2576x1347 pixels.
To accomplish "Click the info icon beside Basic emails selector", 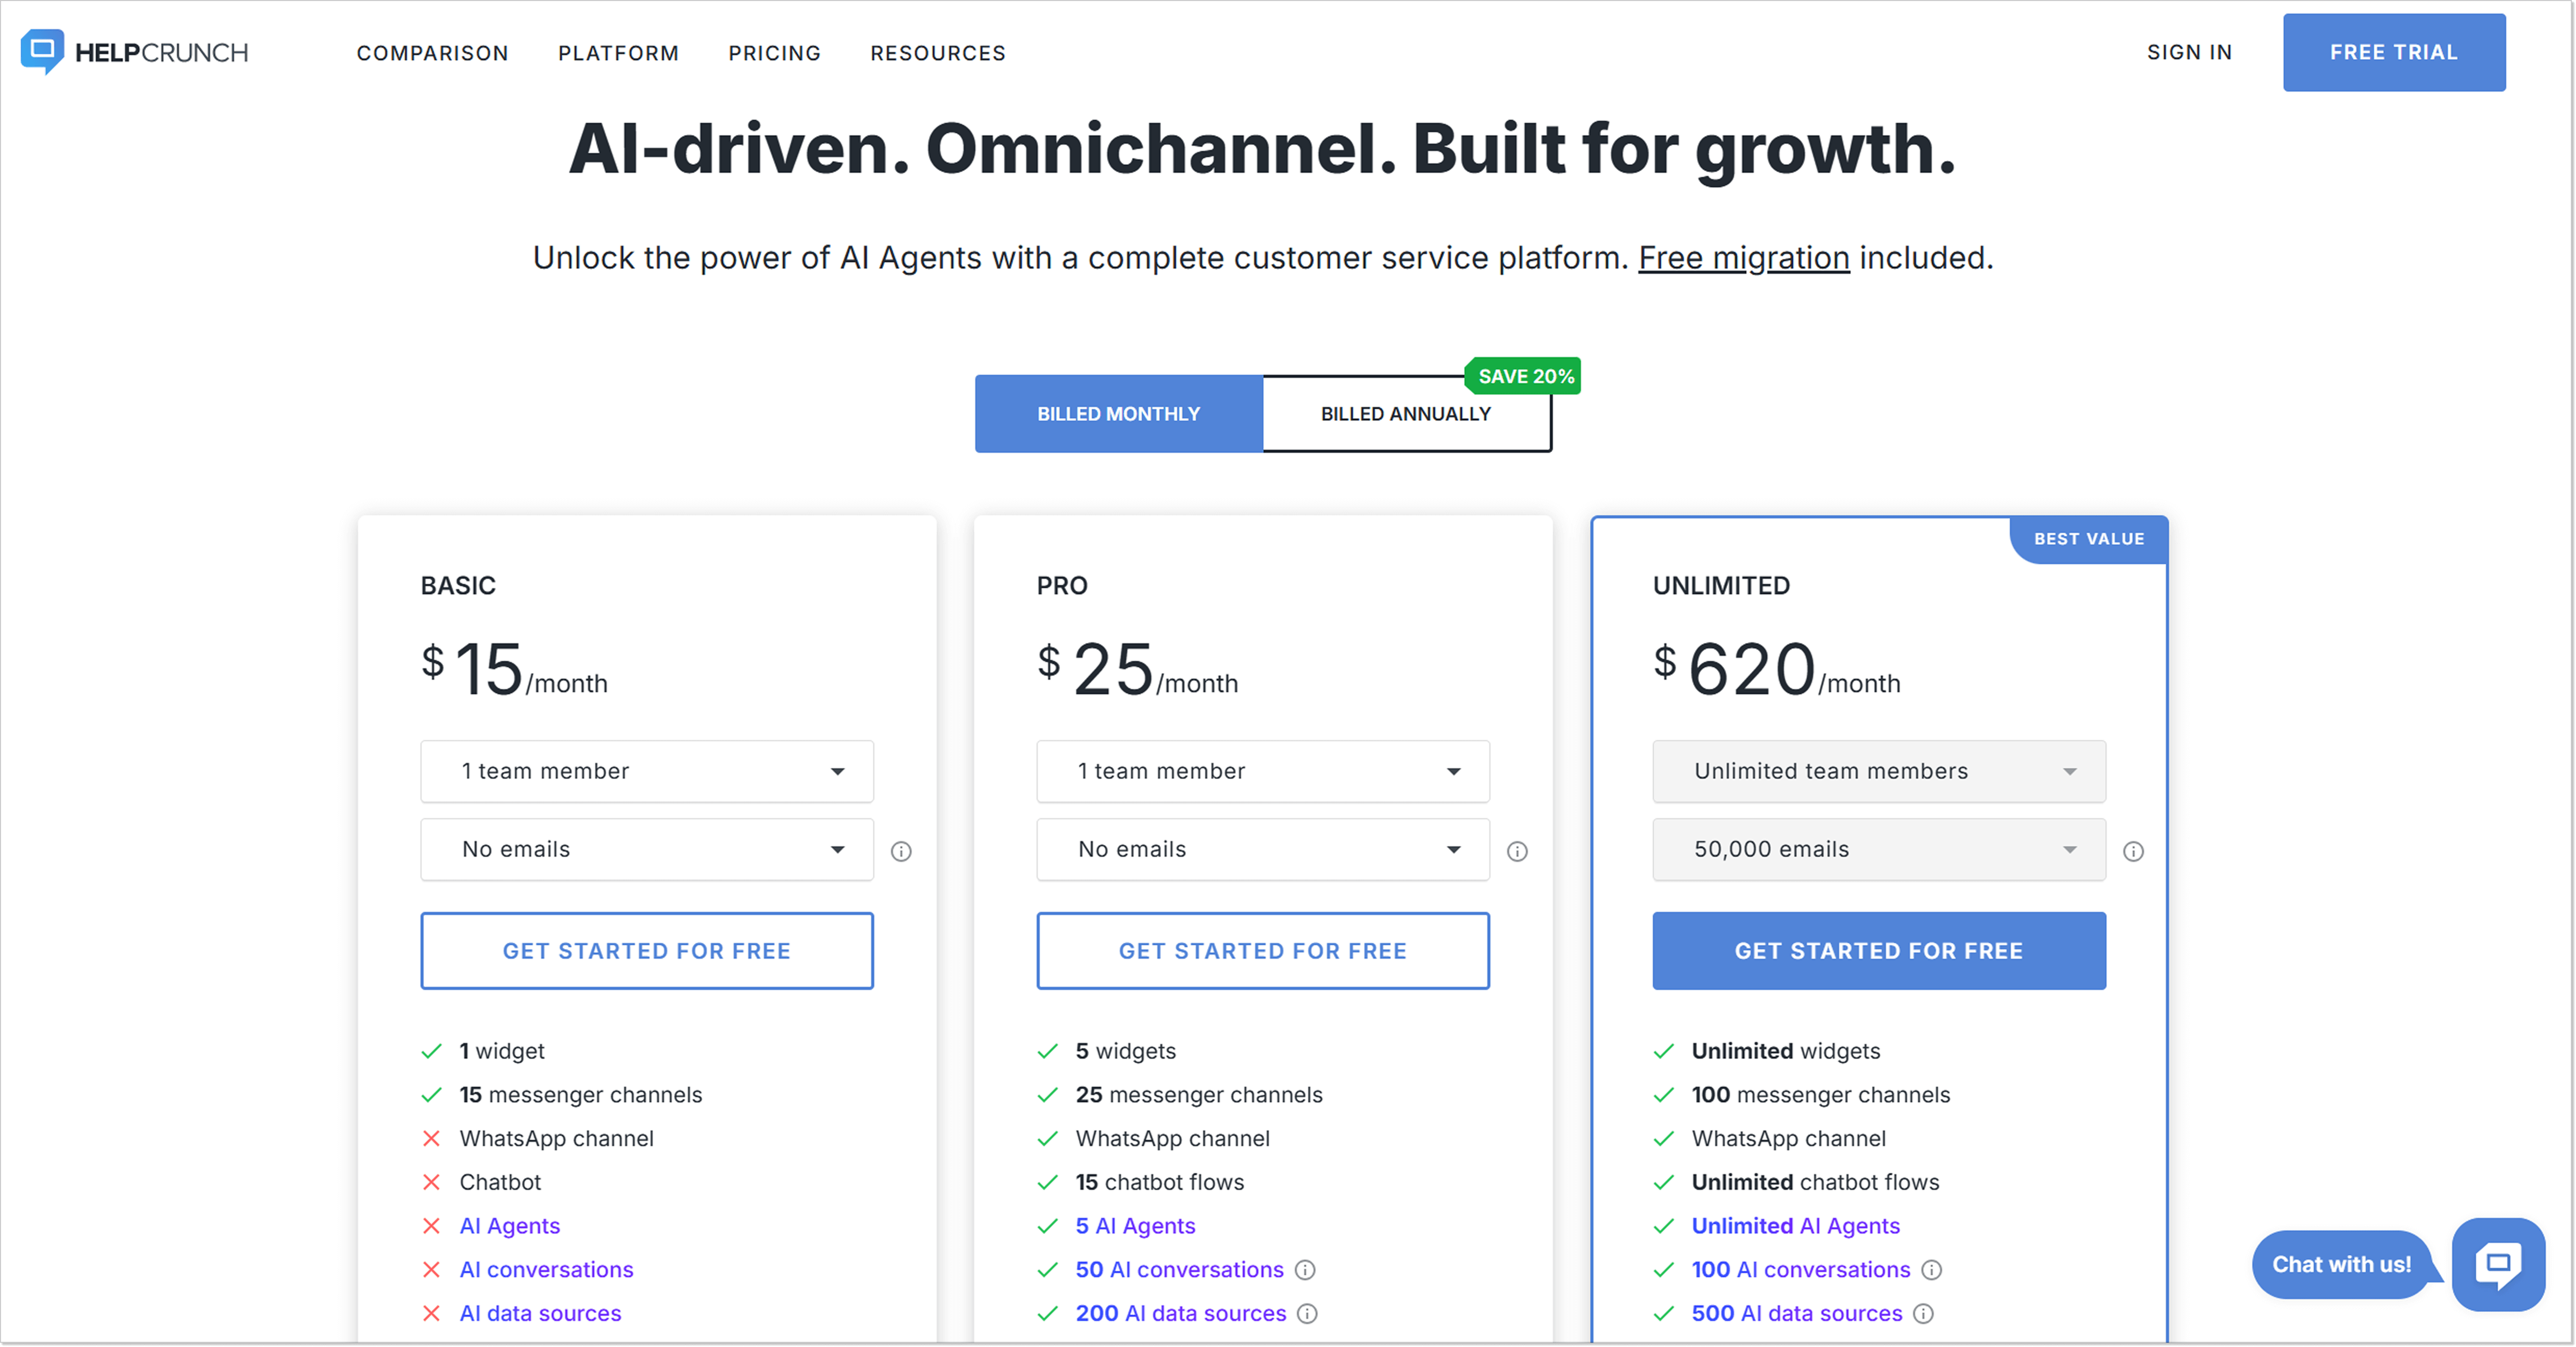I will pos(900,851).
